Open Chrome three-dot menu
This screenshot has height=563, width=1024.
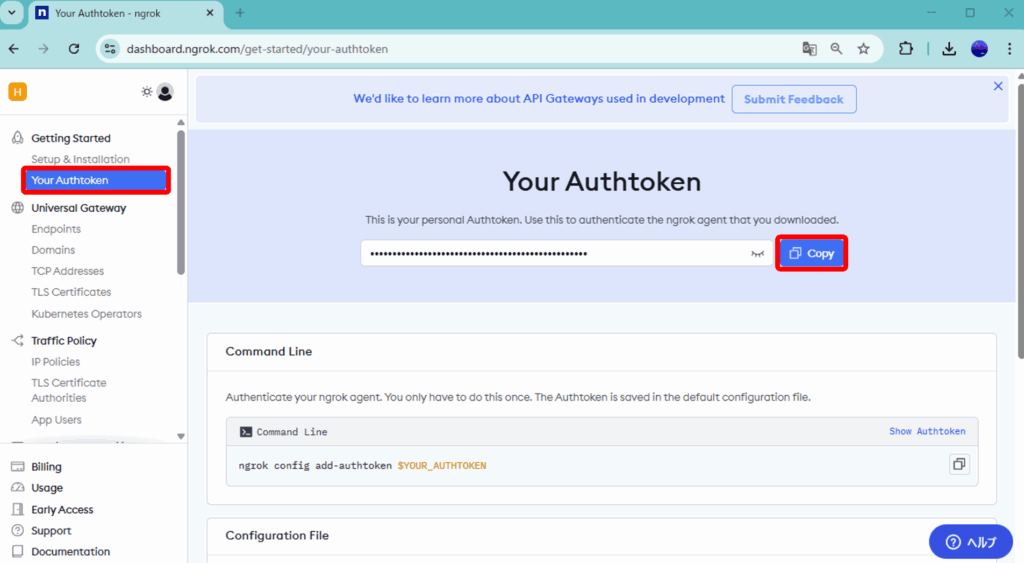coord(1009,49)
